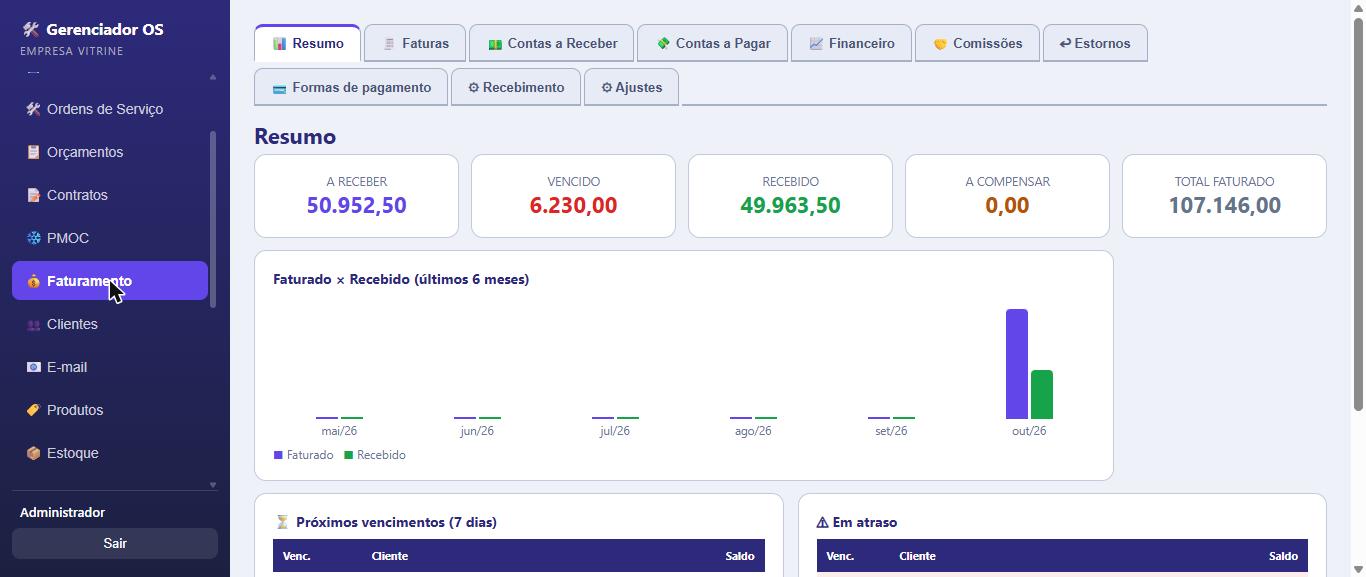This screenshot has width=1366, height=577.
Task: Click the mai/26 axis label
Action: point(339,431)
